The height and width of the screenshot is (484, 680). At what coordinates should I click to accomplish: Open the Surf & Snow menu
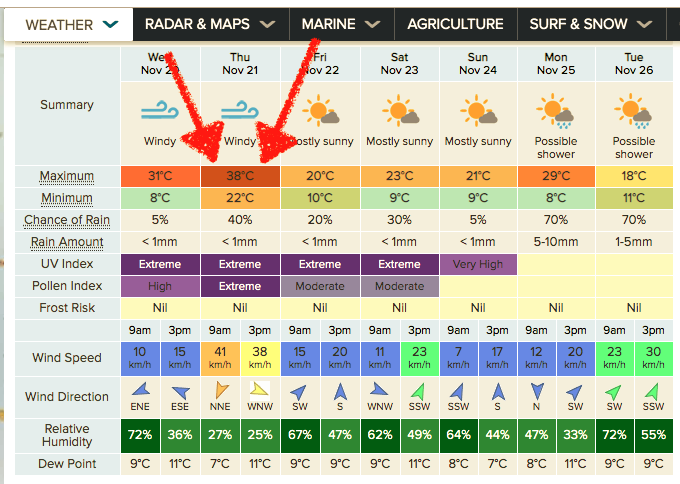pyautogui.click(x=591, y=23)
